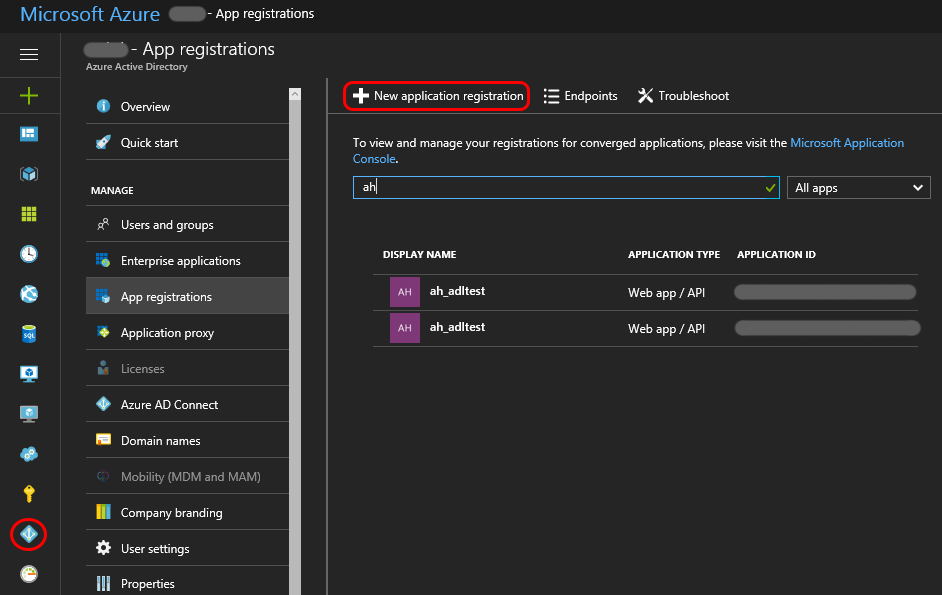Click the Azure AD Connect diamond icon
Viewport: 942px width, 595px height.
pyautogui.click(x=103, y=404)
